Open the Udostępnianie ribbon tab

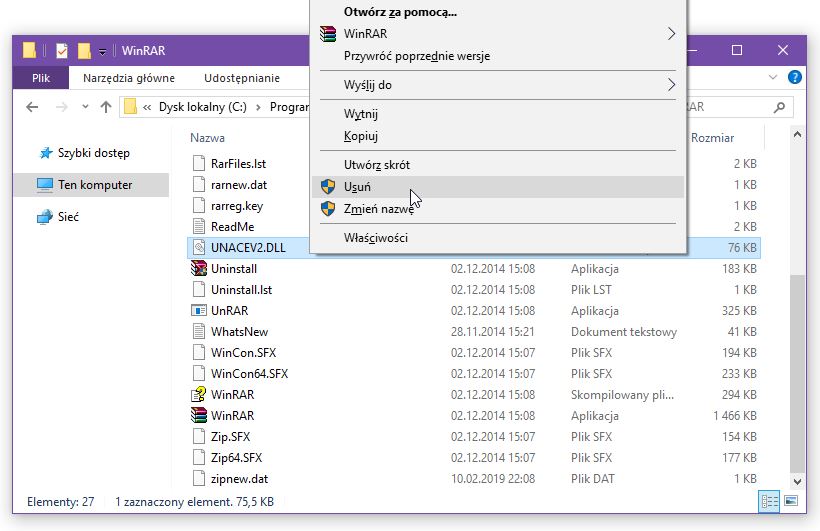click(x=242, y=78)
